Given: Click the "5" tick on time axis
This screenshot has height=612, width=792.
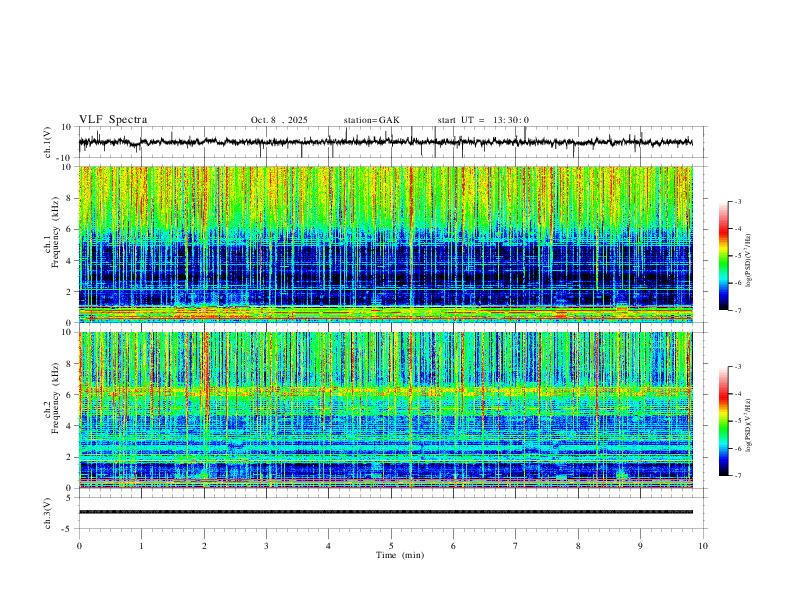Looking at the screenshot, I should [x=391, y=546].
